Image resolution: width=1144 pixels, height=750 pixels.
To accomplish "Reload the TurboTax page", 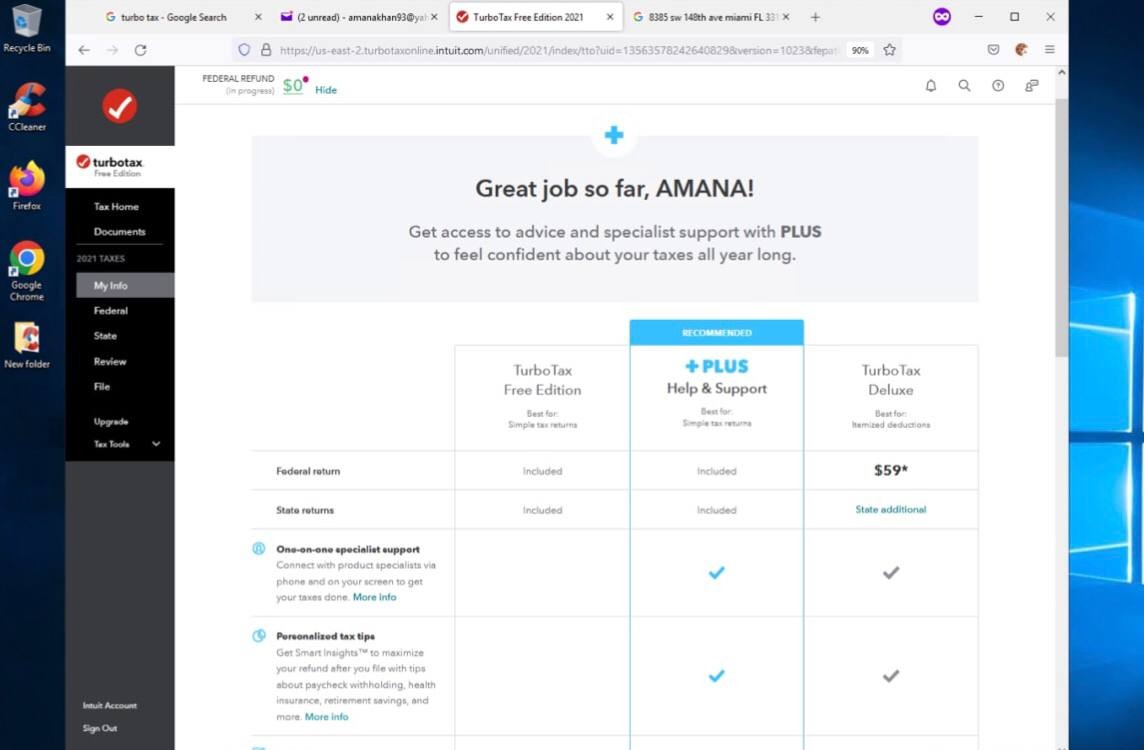I will [x=141, y=50].
